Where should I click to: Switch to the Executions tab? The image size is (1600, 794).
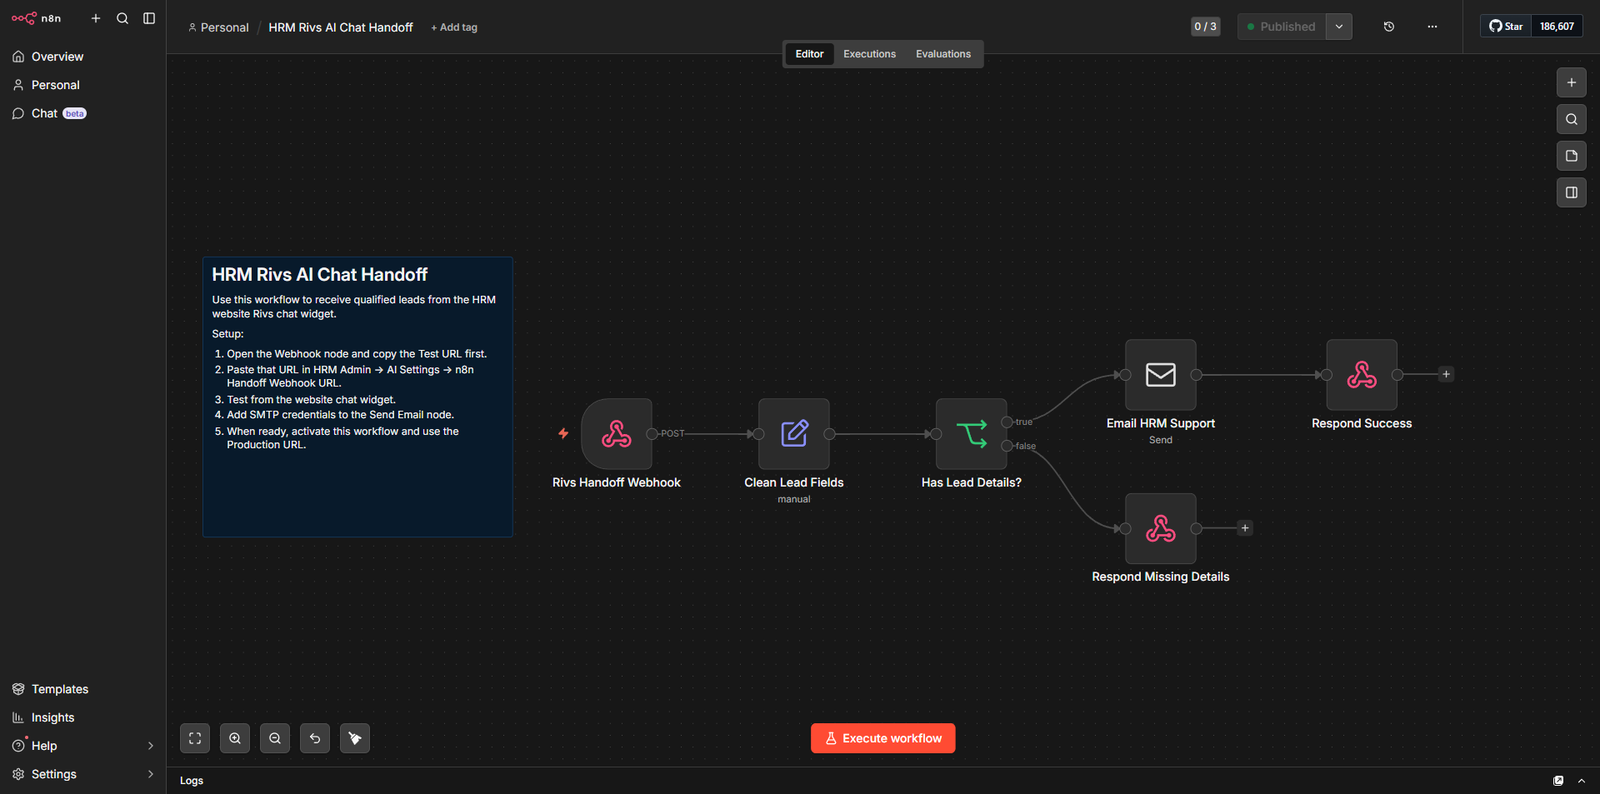(x=869, y=54)
